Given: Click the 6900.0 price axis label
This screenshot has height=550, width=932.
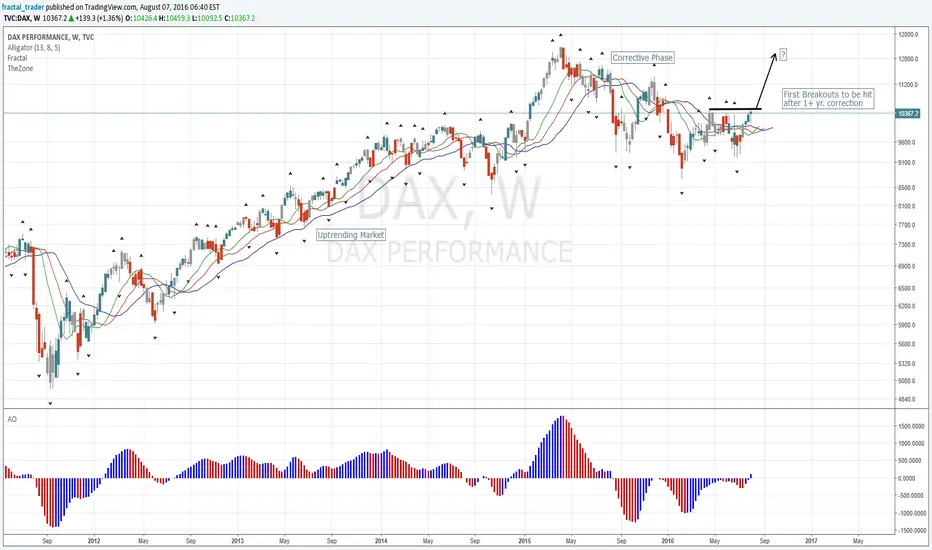Looking at the screenshot, I should pos(908,266).
